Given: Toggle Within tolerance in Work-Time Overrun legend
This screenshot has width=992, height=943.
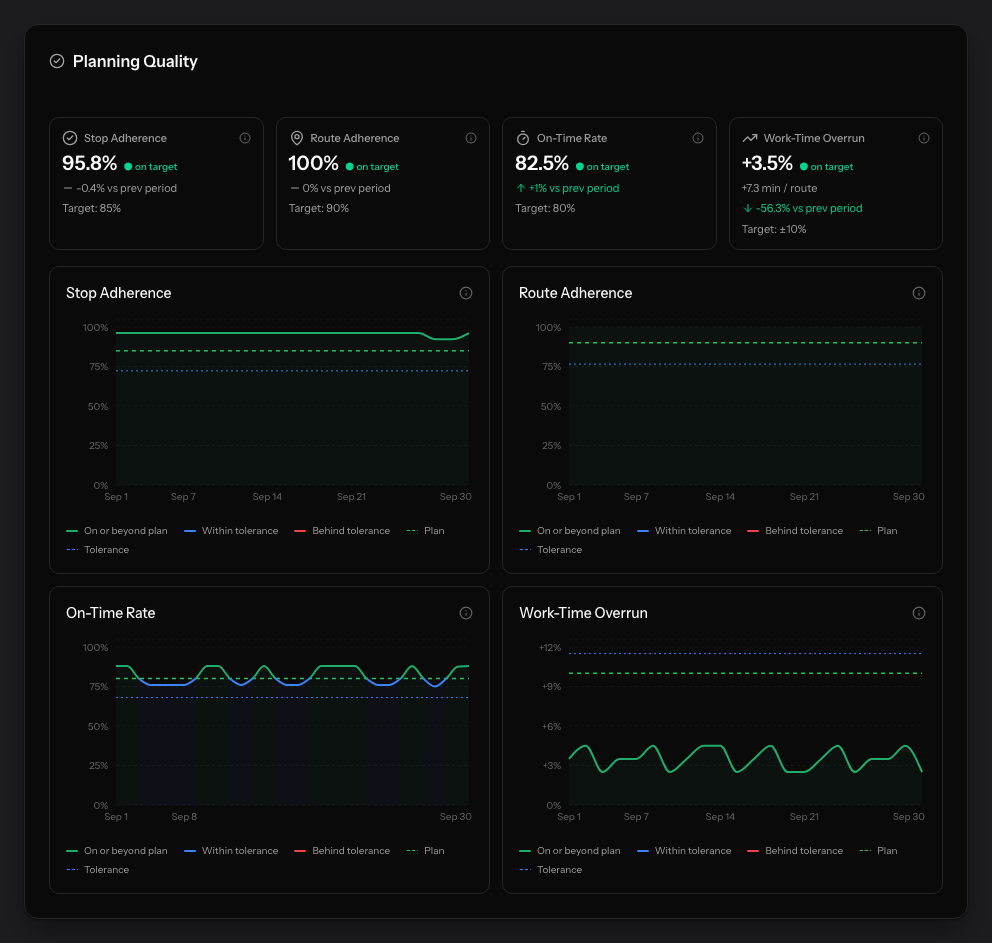Looking at the screenshot, I should point(684,851).
